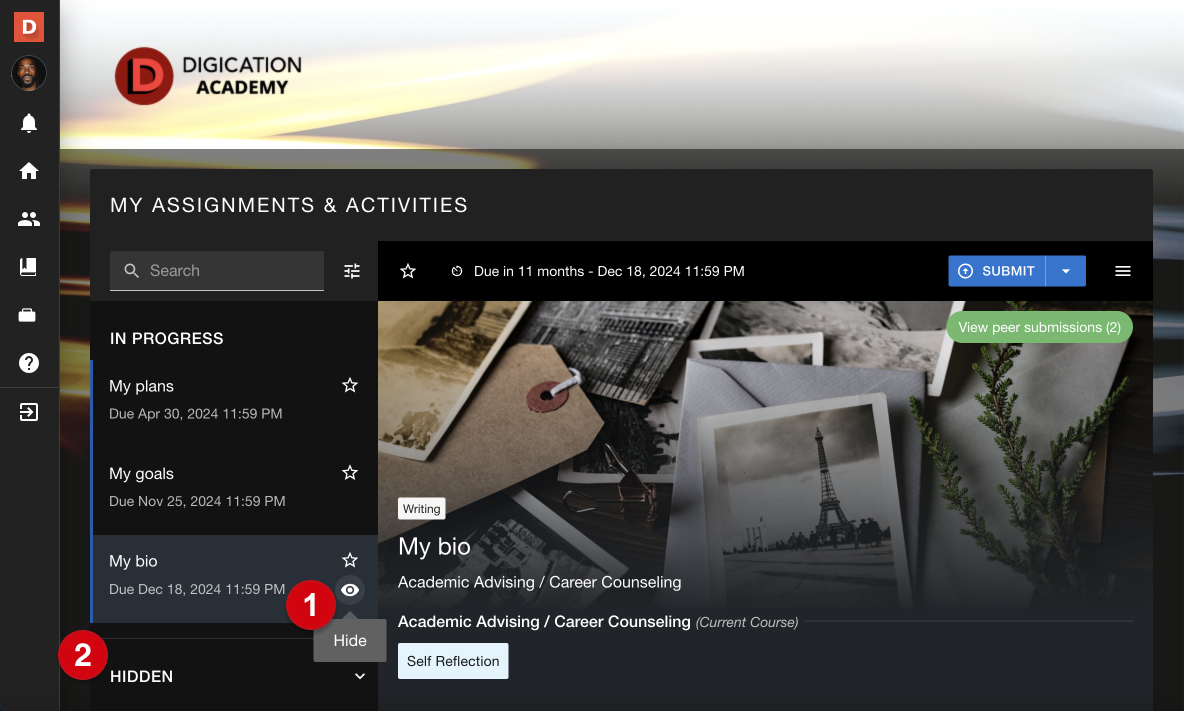Click View peer submissions (2)

click(x=1039, y=327)
